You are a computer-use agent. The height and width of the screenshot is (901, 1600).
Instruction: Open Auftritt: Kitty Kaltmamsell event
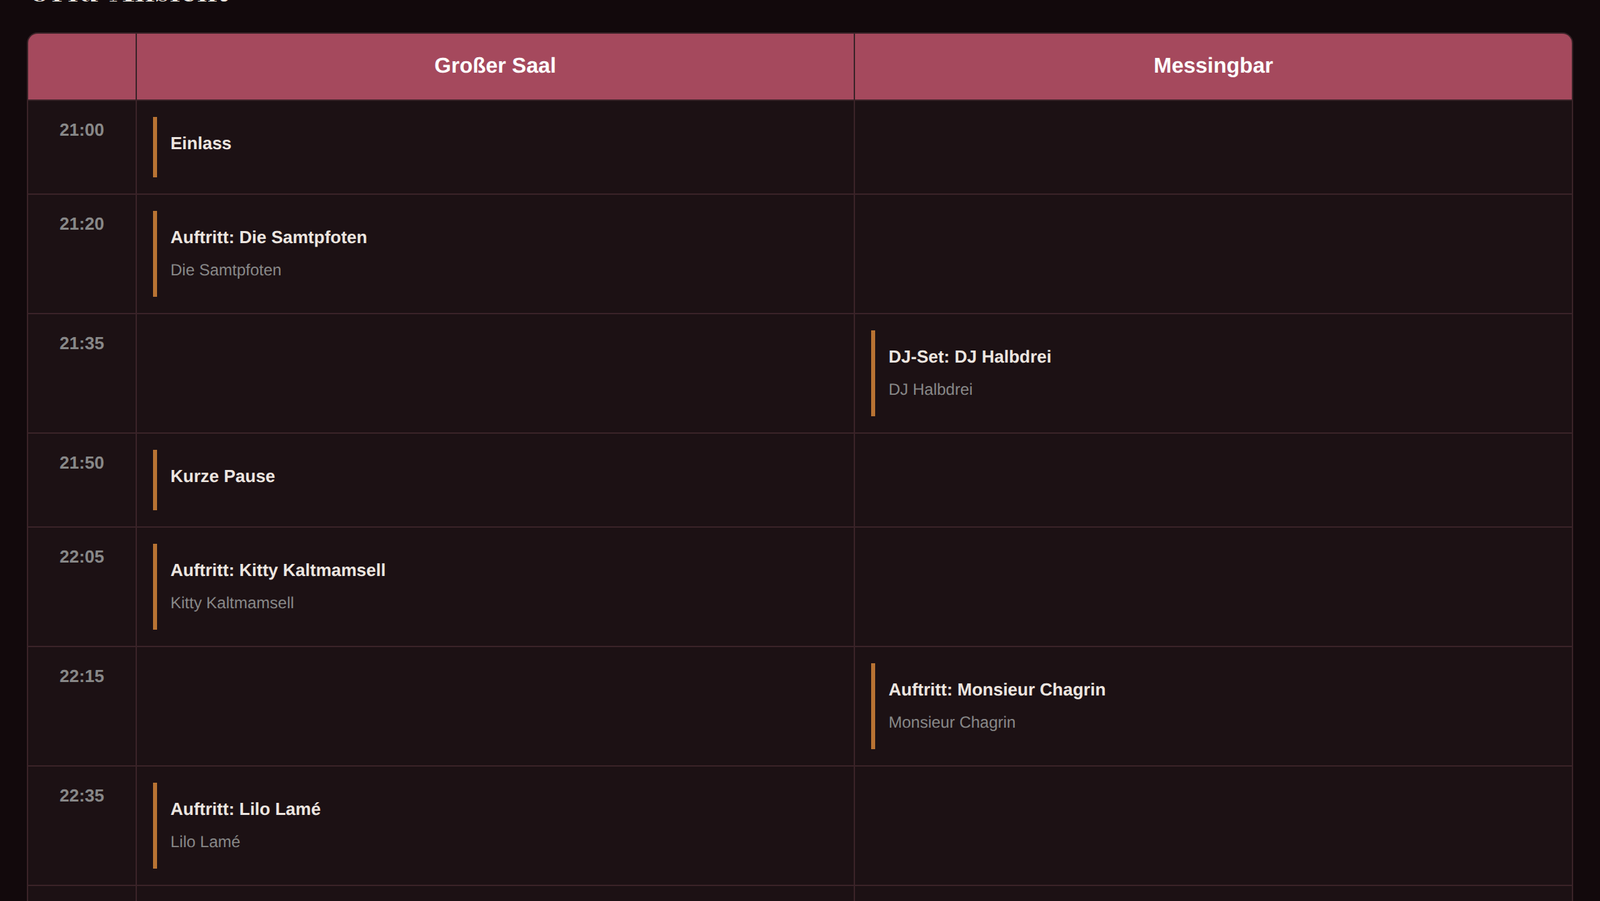[x=496, y=587]
